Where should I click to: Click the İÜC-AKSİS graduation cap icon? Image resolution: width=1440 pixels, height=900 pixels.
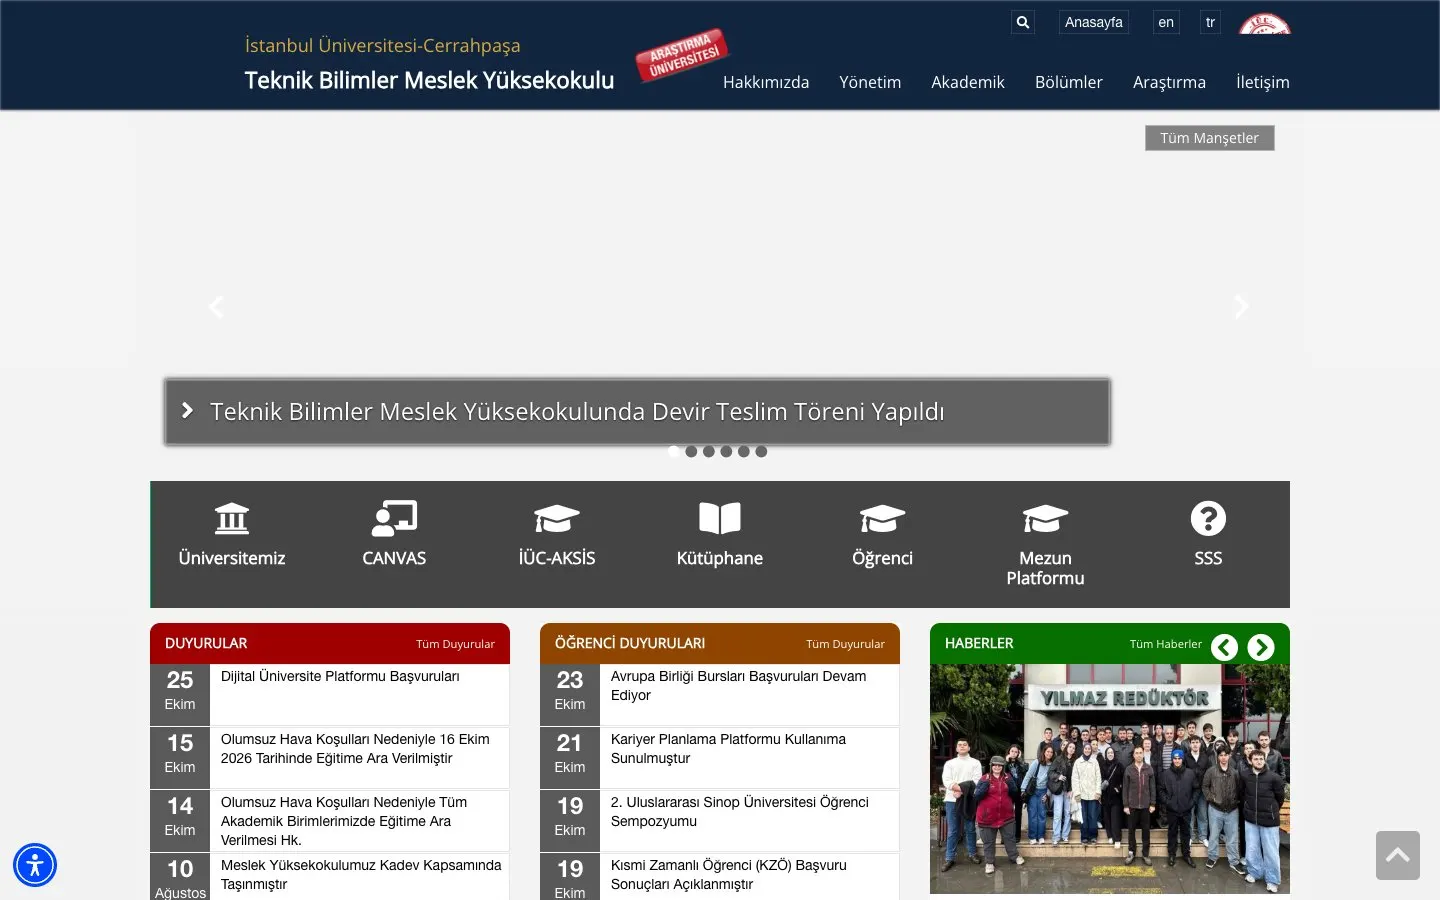pyautogui.click(x=557, y=518)
